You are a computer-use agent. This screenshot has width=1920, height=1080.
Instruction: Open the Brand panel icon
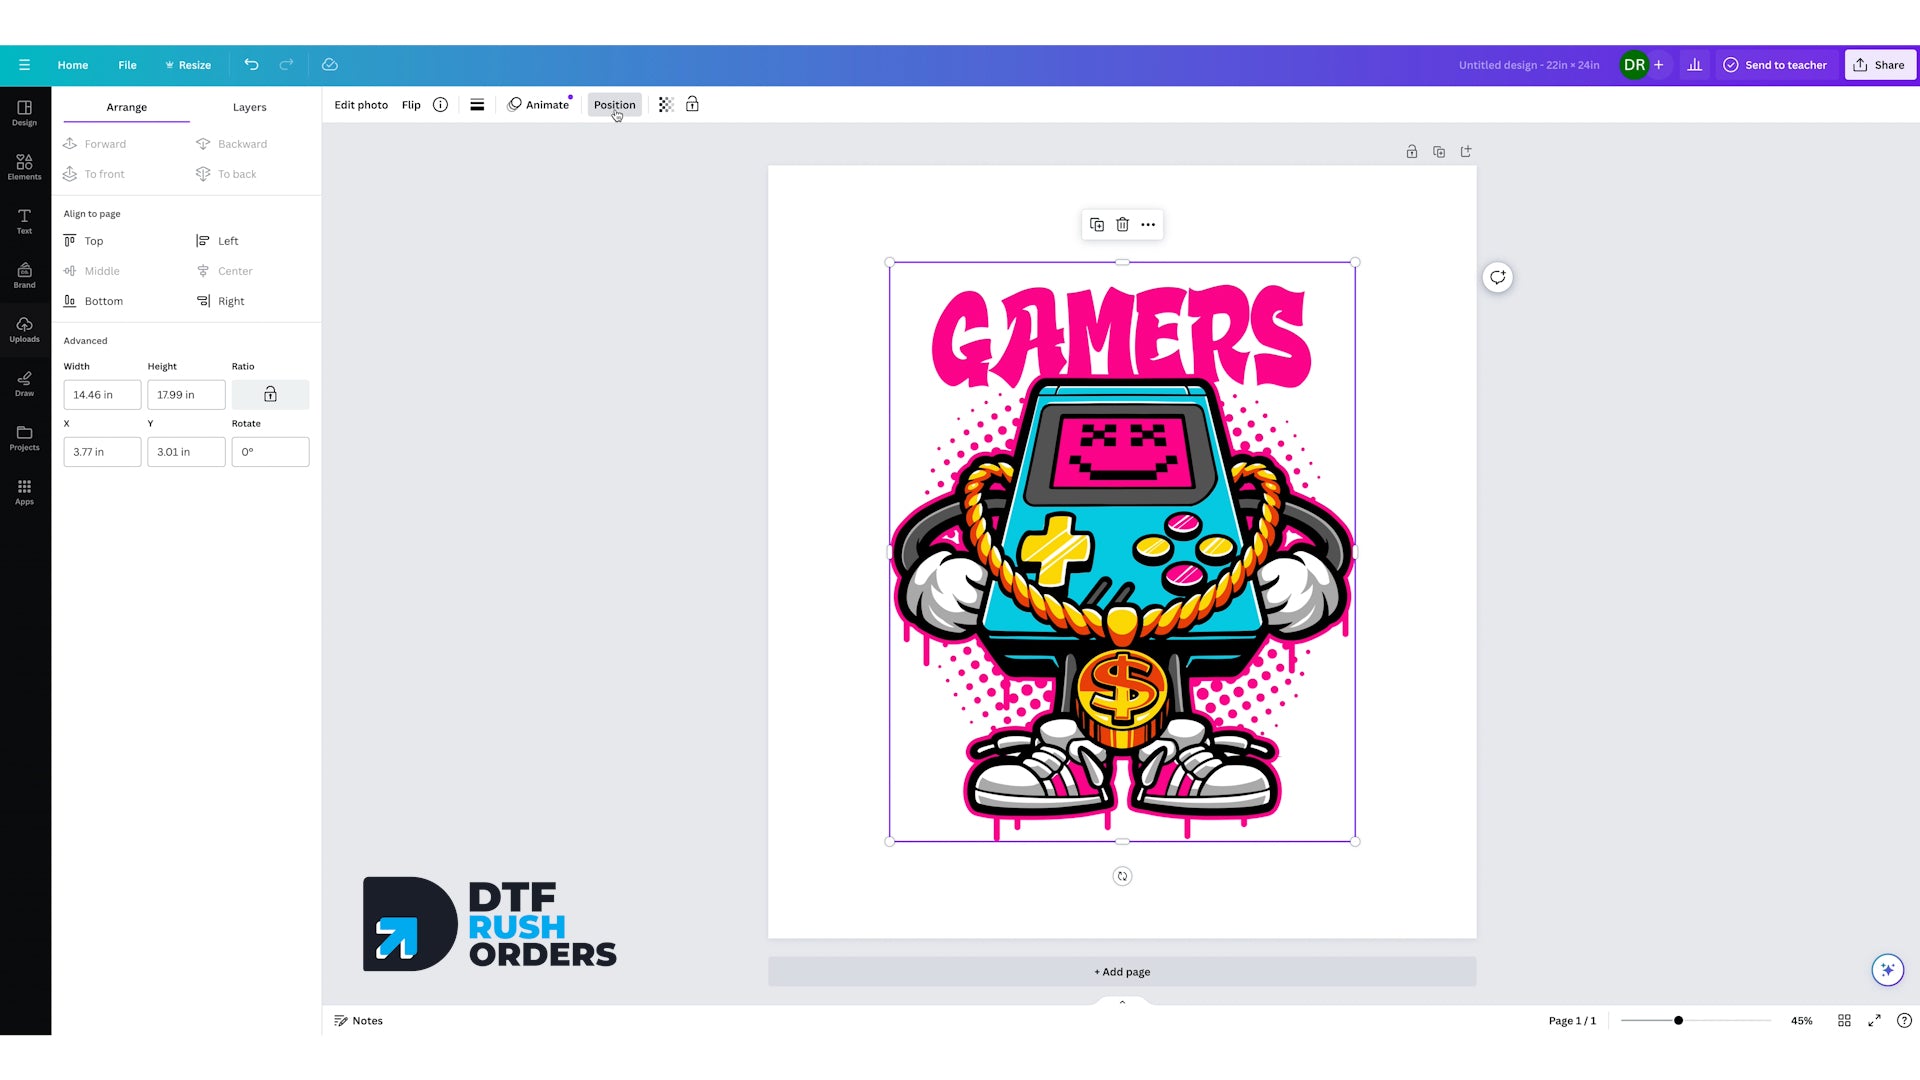tap(24, 277)
